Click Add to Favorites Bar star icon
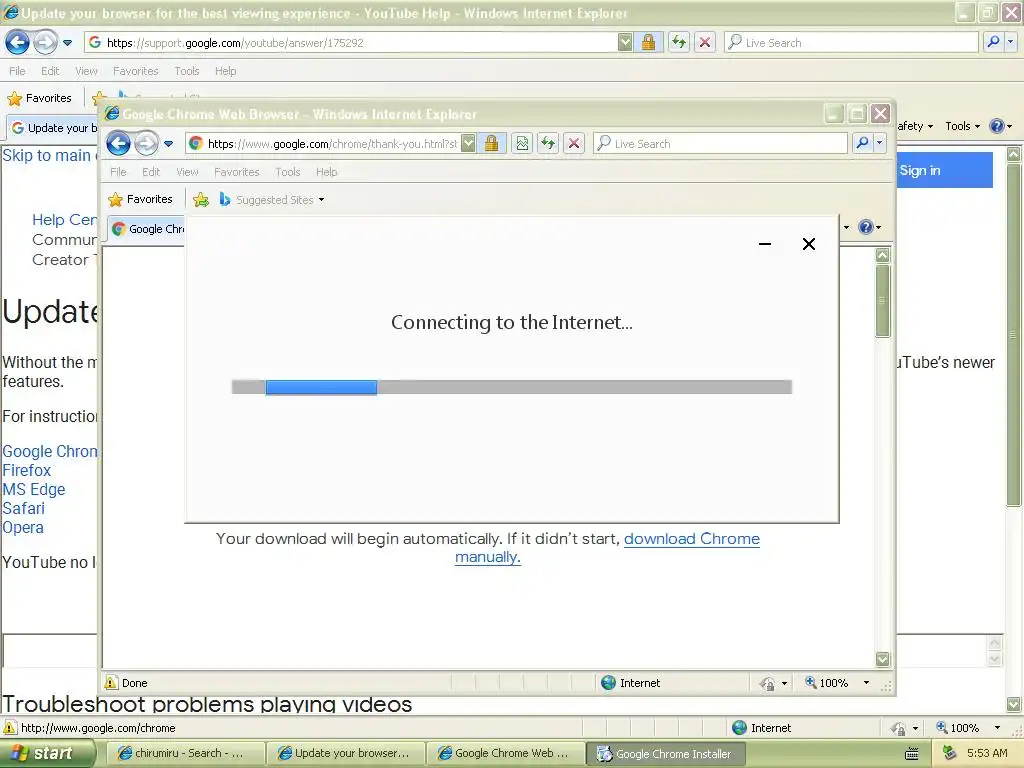 201,200
